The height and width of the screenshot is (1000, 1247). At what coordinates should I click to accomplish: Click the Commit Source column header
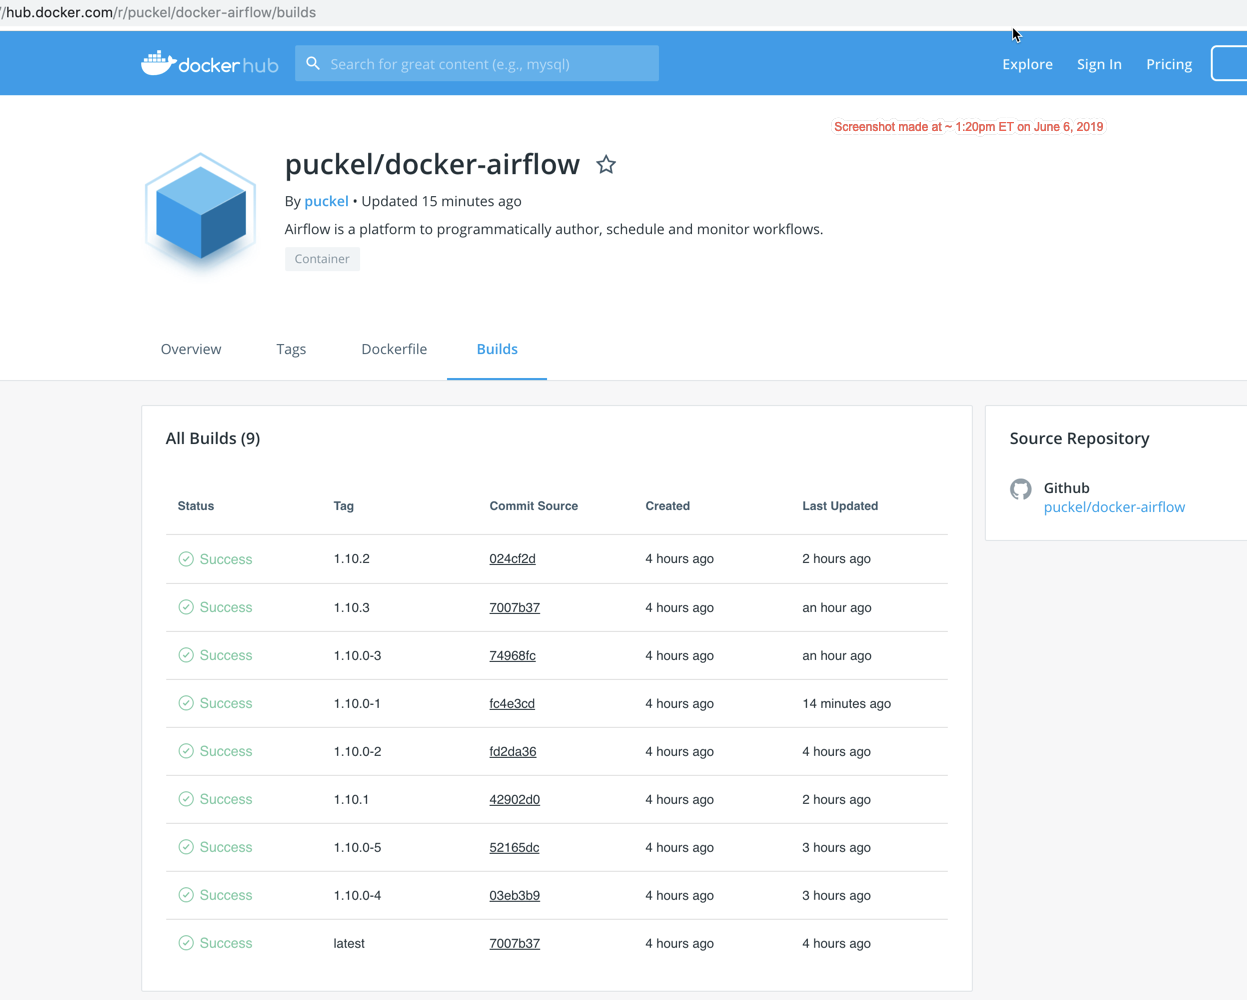click(534, 506)
